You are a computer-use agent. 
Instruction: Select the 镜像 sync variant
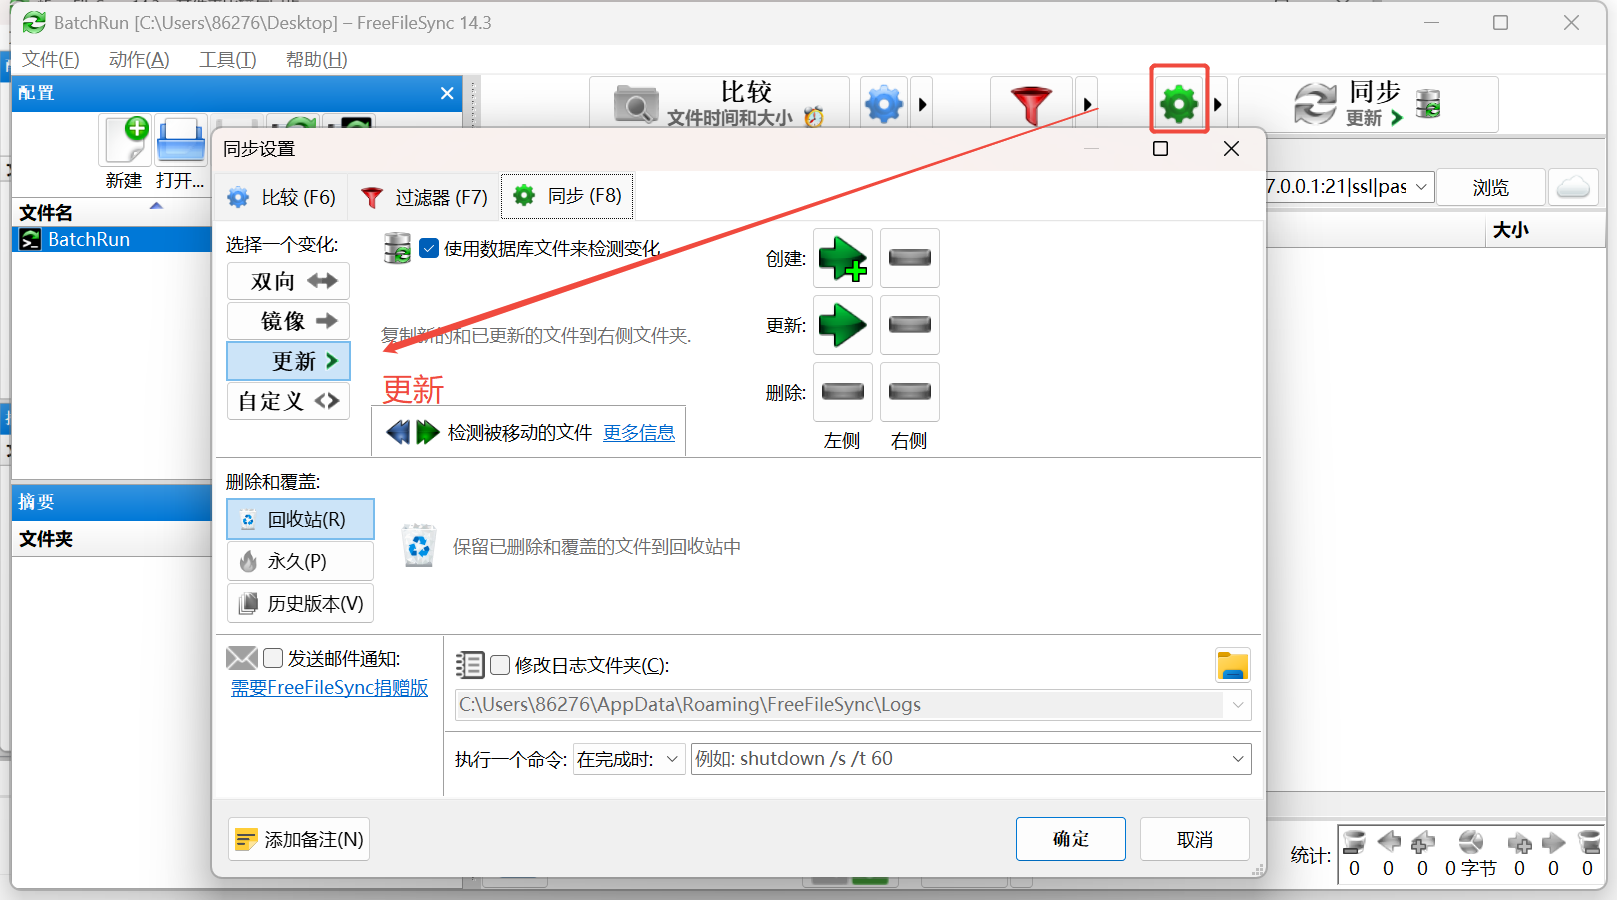coord(288,321)
